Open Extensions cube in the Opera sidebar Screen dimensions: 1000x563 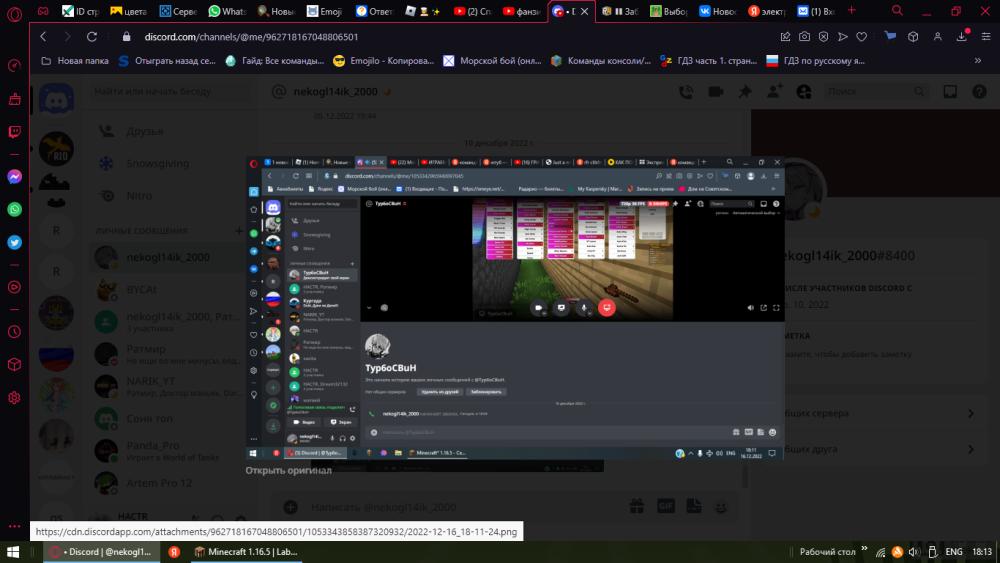pyautogui.click(x=14, y=364)
